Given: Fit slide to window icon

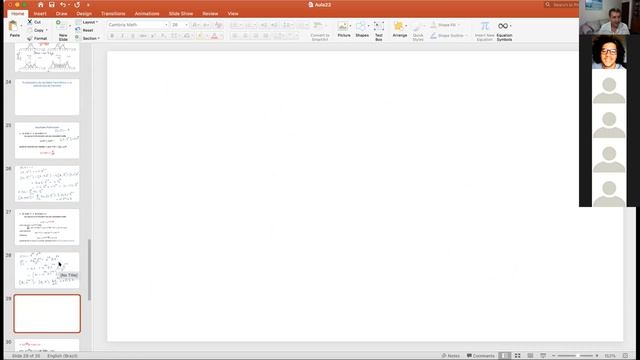Looking at the screenshot, I should [x=625, y=356].
